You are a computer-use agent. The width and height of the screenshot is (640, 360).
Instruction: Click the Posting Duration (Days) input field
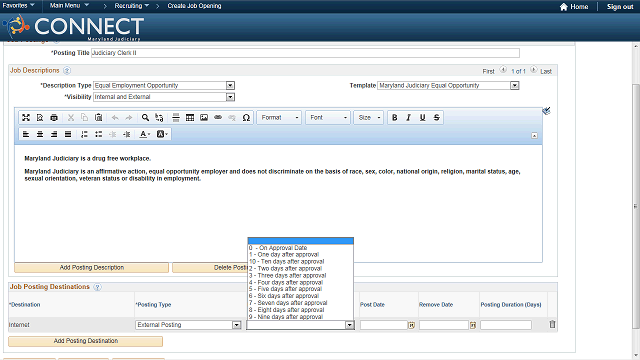point(506,325)
